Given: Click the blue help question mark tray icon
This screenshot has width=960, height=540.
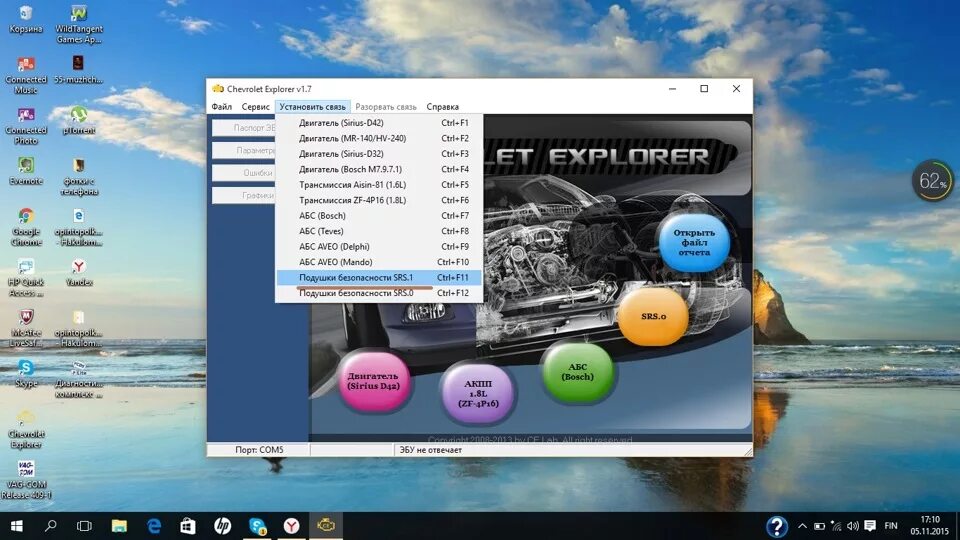Looking at the screenshot, I should (x=776, y=526).
